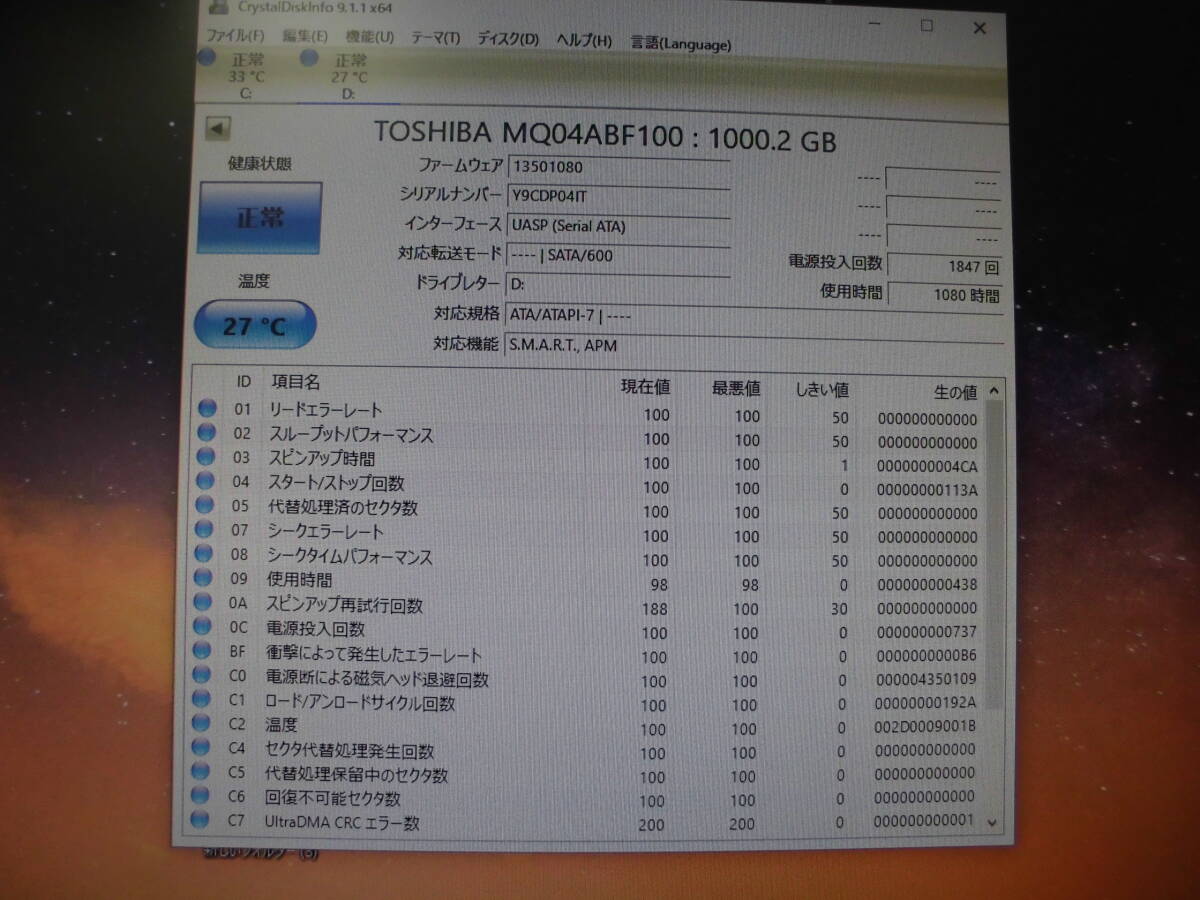Click the power-on count value 1847 回
This screenshot has width=1200, height=900.
(x=945, y=266)
